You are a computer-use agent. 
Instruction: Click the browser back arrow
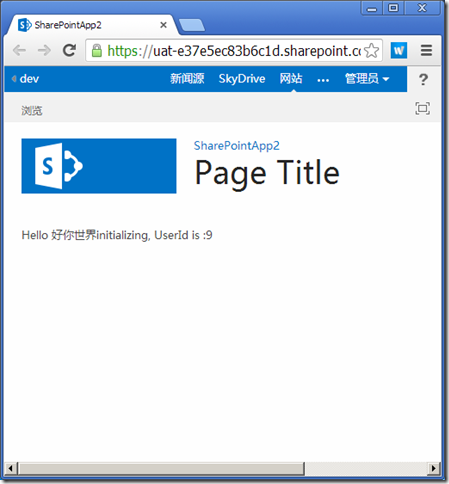coord(19,51)
